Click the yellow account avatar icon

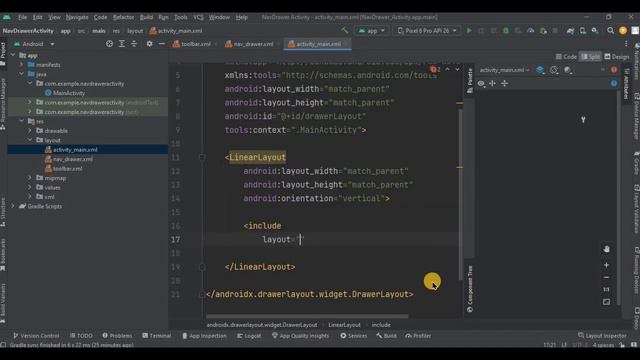coord(623,31)
